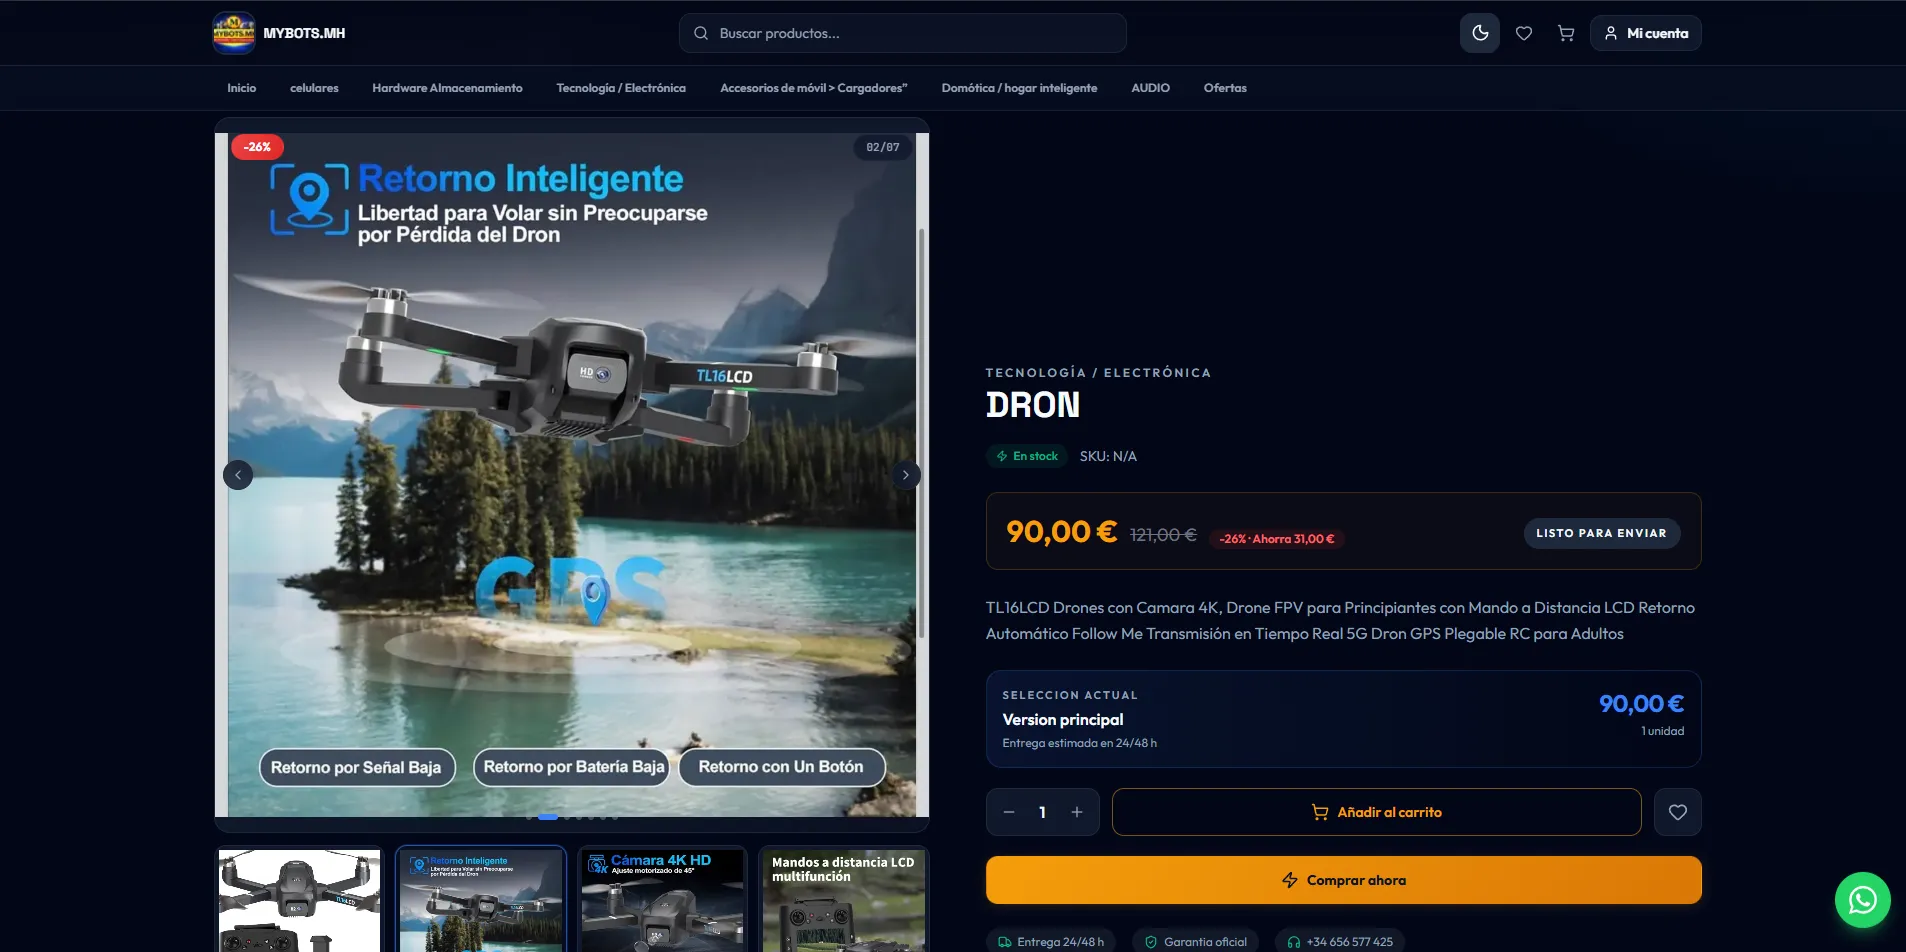
Task: Click the image gallery vertical scrollbar
Action: [x=921, y=432]
